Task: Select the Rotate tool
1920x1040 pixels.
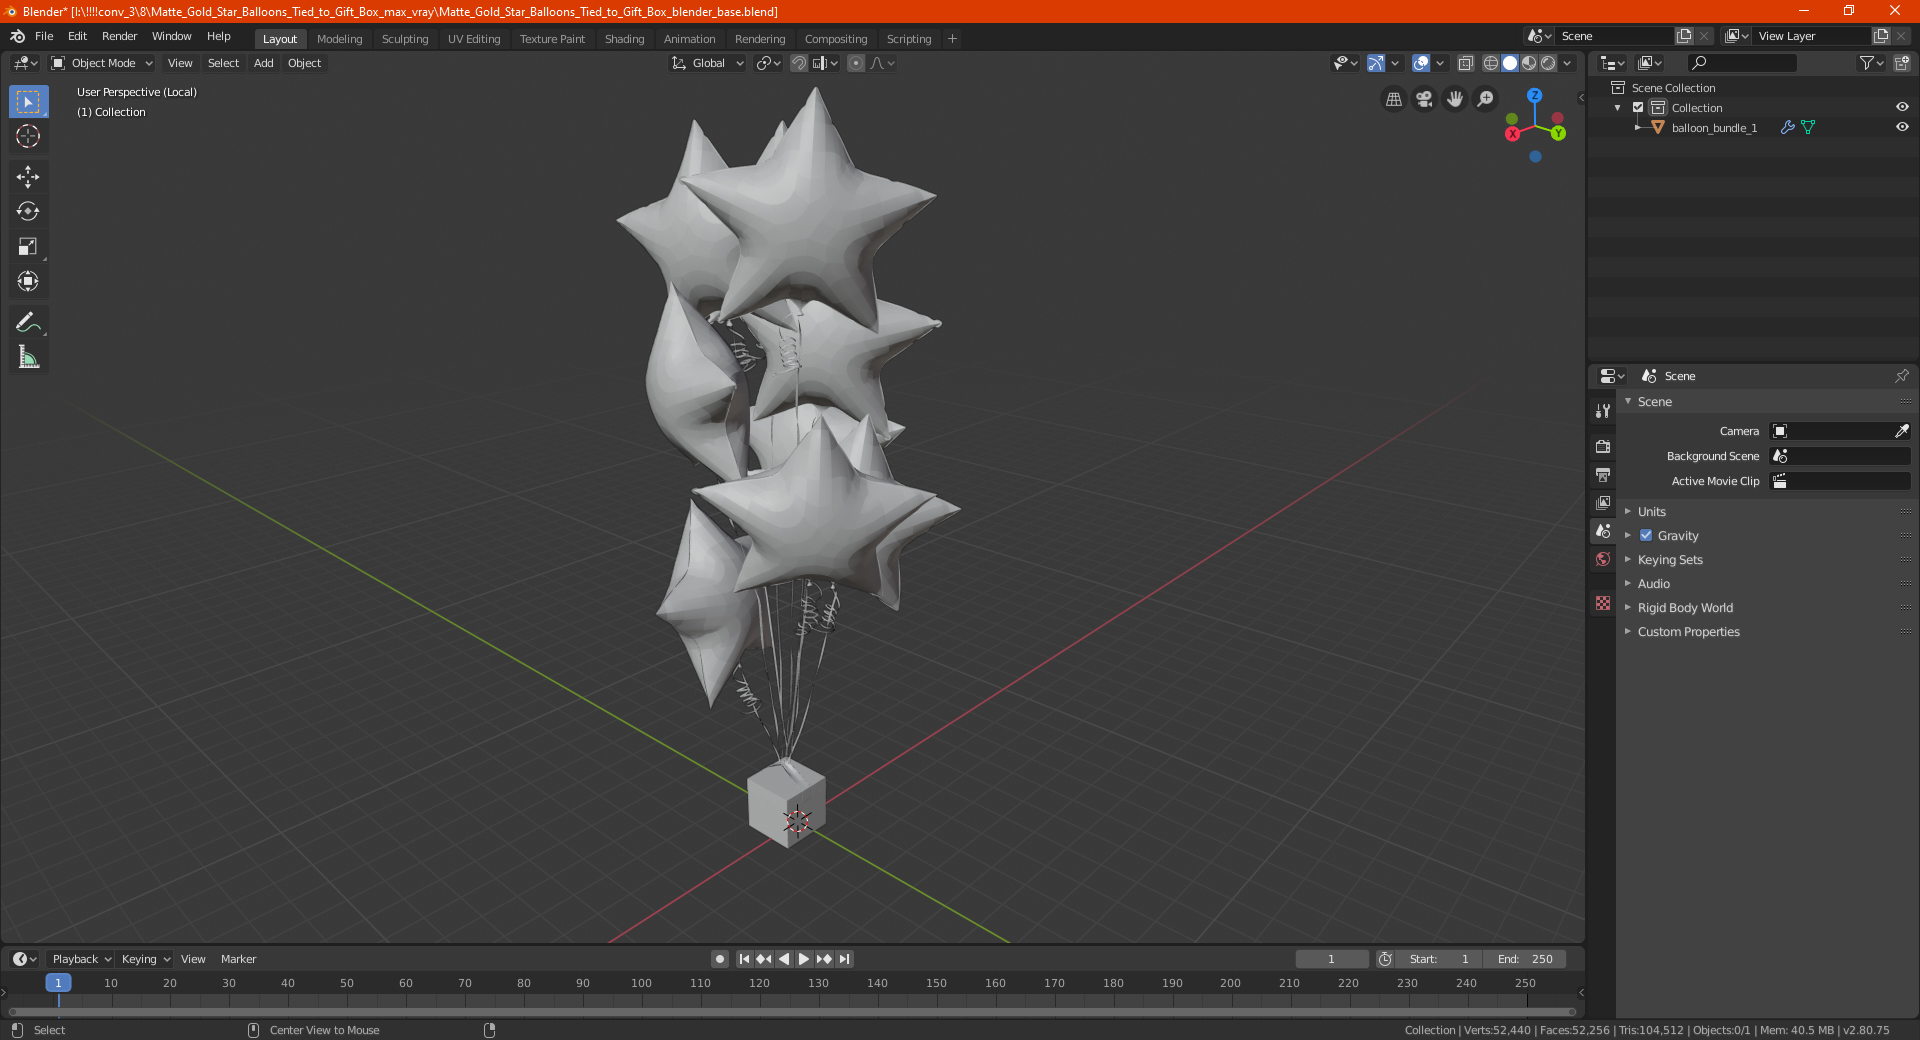Action: [28, 212]
